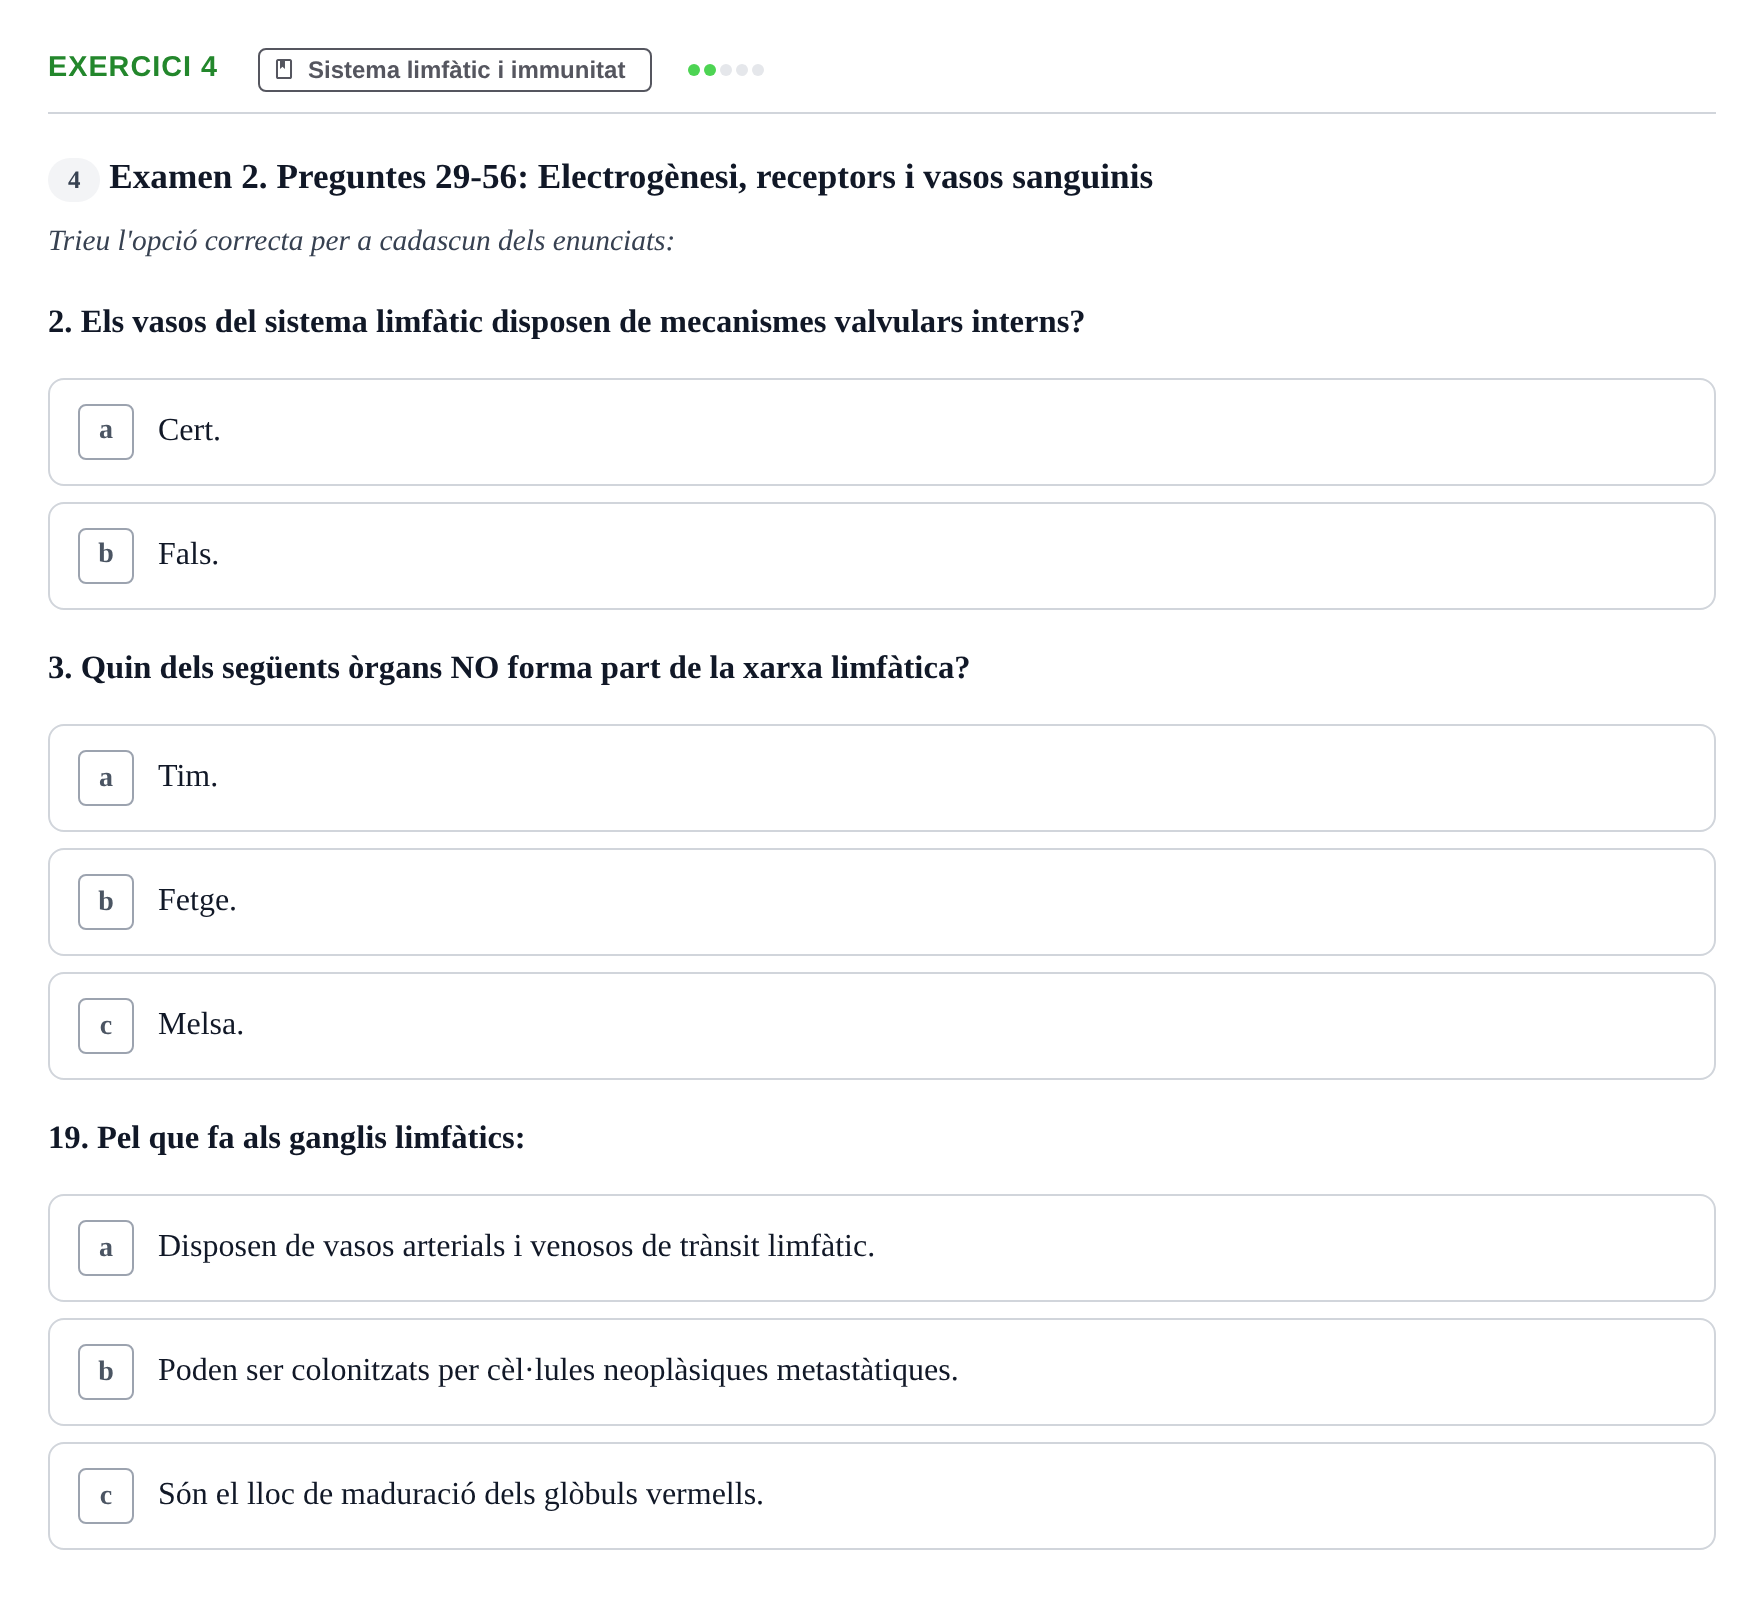Click letter a box in question 19
The width and height of the screenshot is (1764, 1600).
106,1248
